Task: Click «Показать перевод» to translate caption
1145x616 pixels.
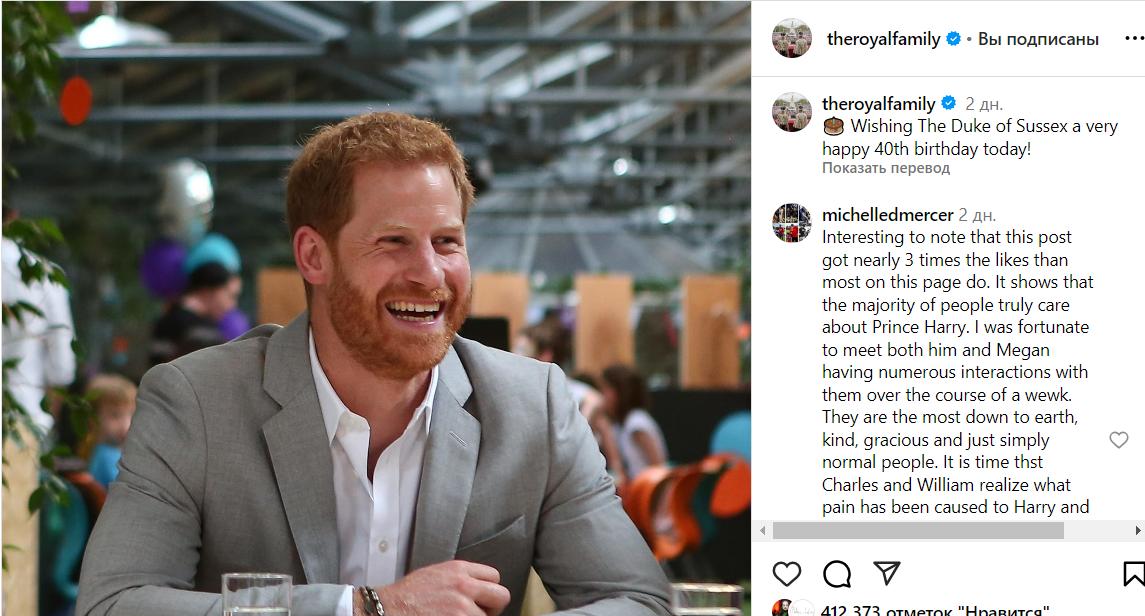Action: coord(886,168)
